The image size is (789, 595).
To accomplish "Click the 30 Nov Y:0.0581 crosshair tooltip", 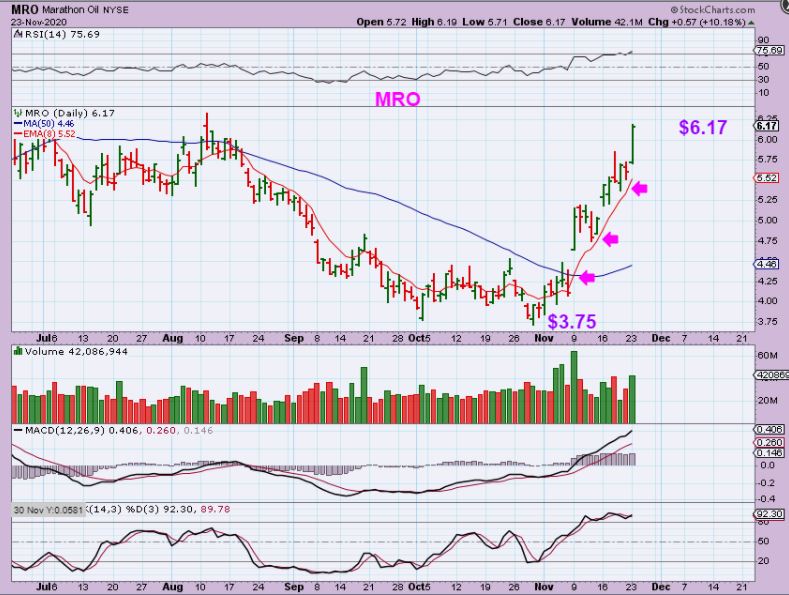I will [49, 510].
